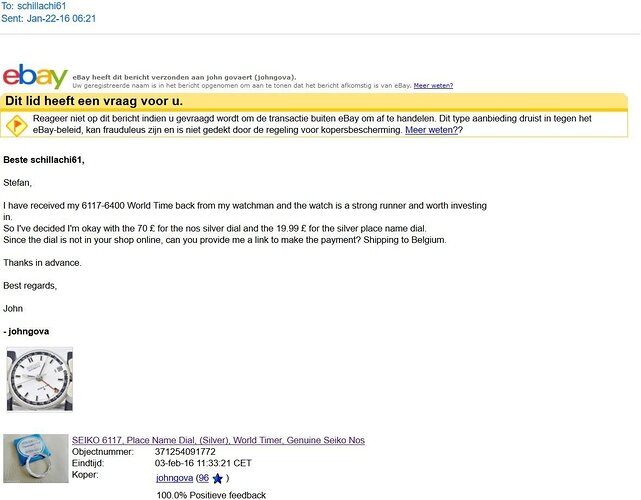Image resolution: width=641 pixels, height=500 pixels.
Task: Click object number 371254091772
Action: [185, 452]
